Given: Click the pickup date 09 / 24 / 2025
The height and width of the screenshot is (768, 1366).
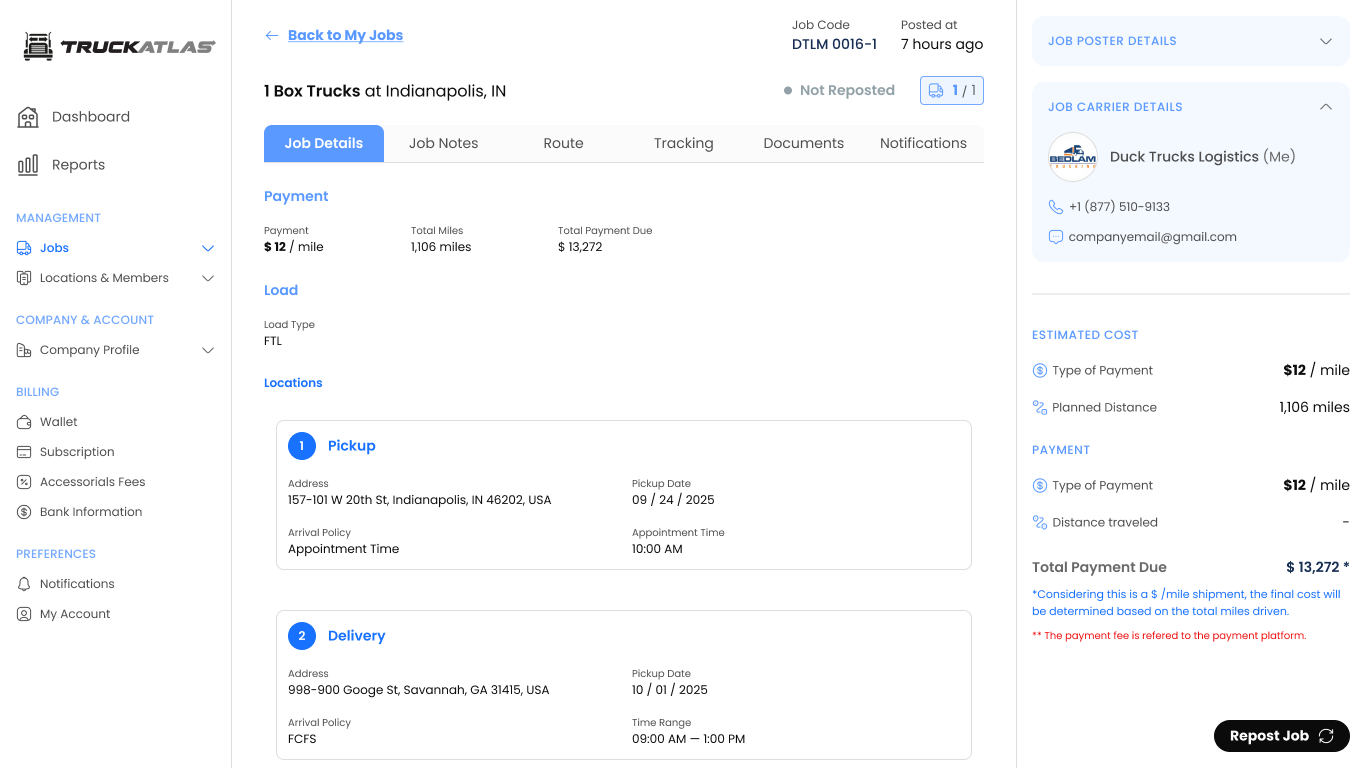Looking at the screenshot, I should 673,500.
